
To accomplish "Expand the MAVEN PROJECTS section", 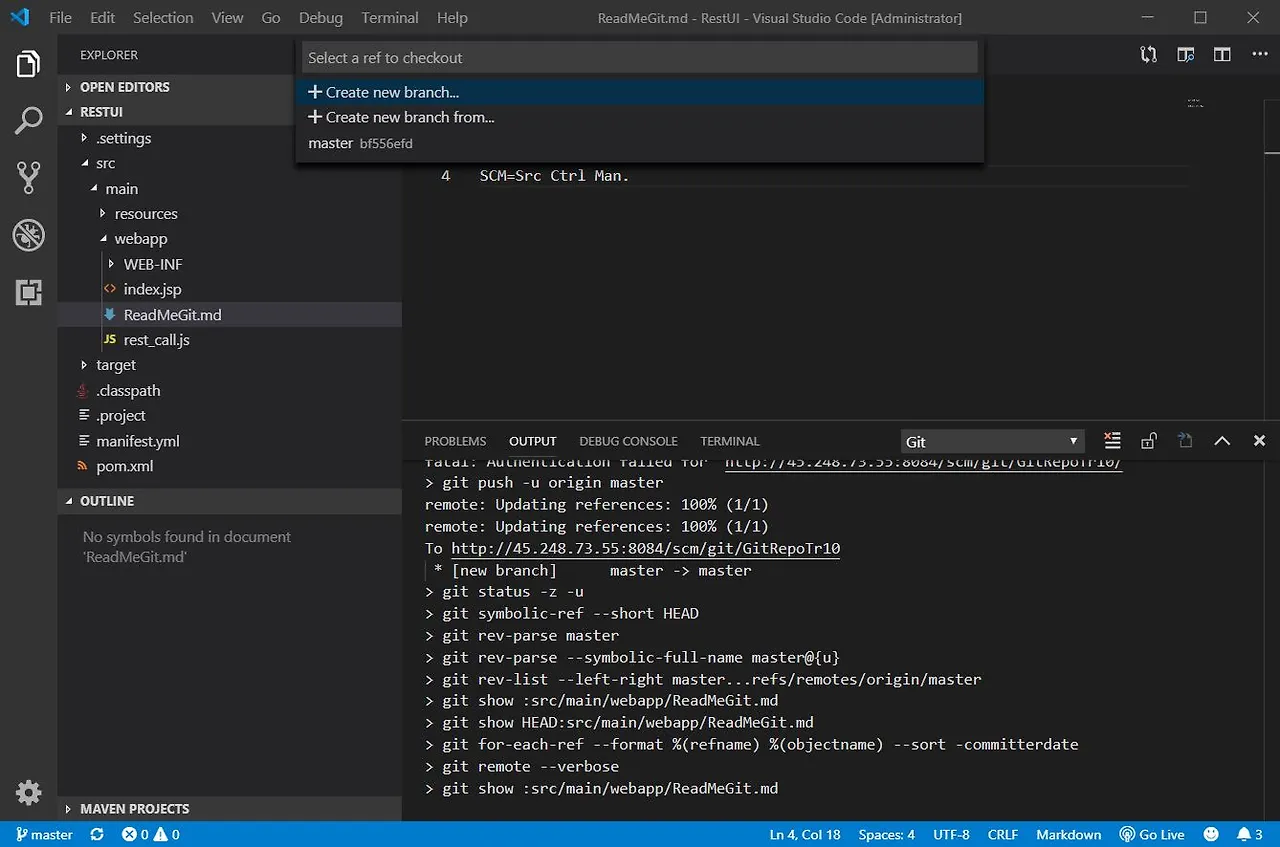I will coord(230,808).
